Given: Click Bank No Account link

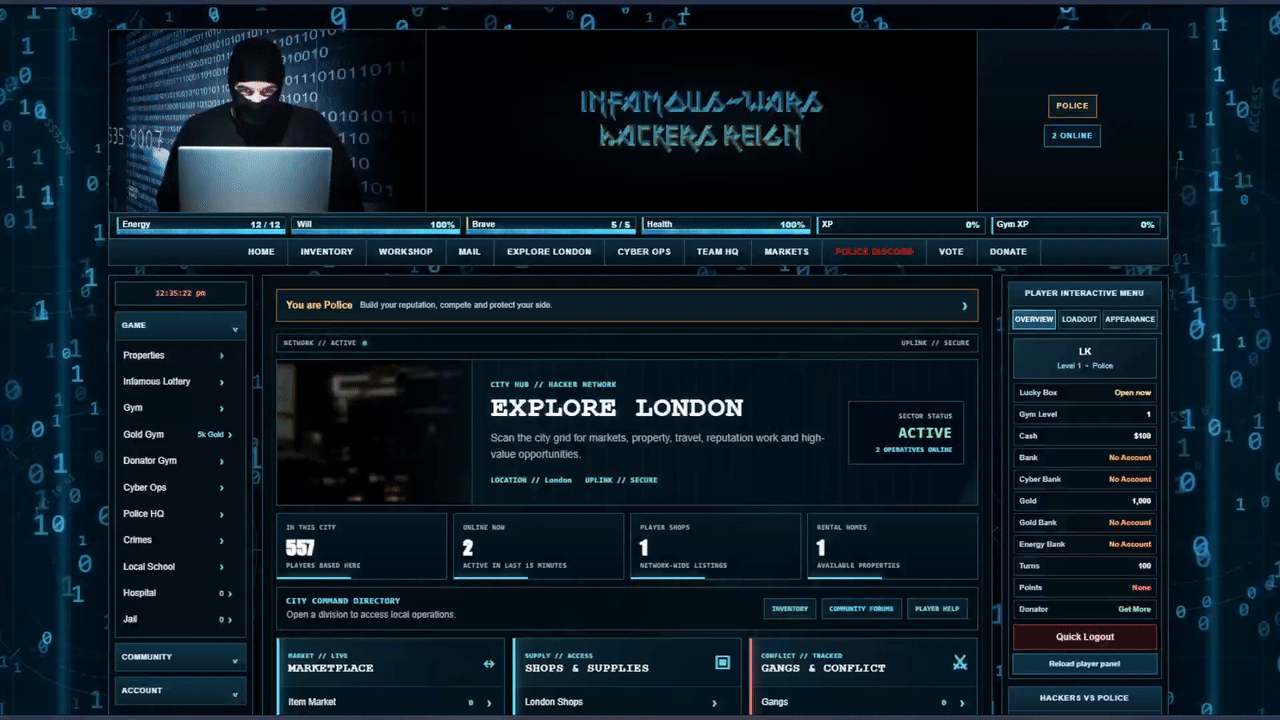Looking at the screenshot, I should tap(1130, 458).
